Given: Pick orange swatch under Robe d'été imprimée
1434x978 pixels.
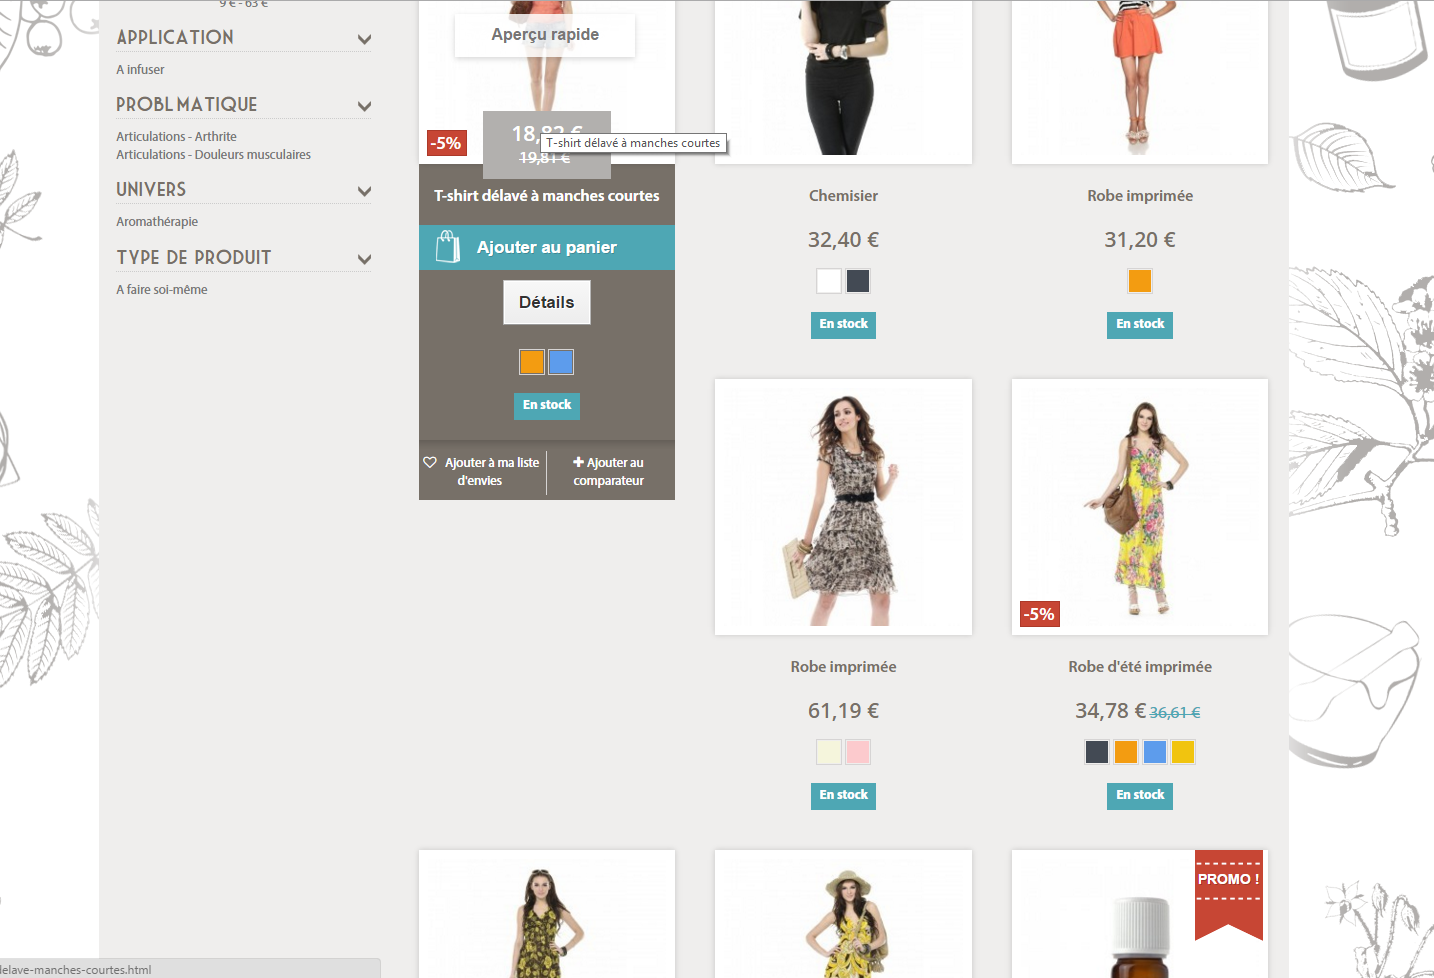Looking at the screenshot, I should click(x=1126, y=752).
